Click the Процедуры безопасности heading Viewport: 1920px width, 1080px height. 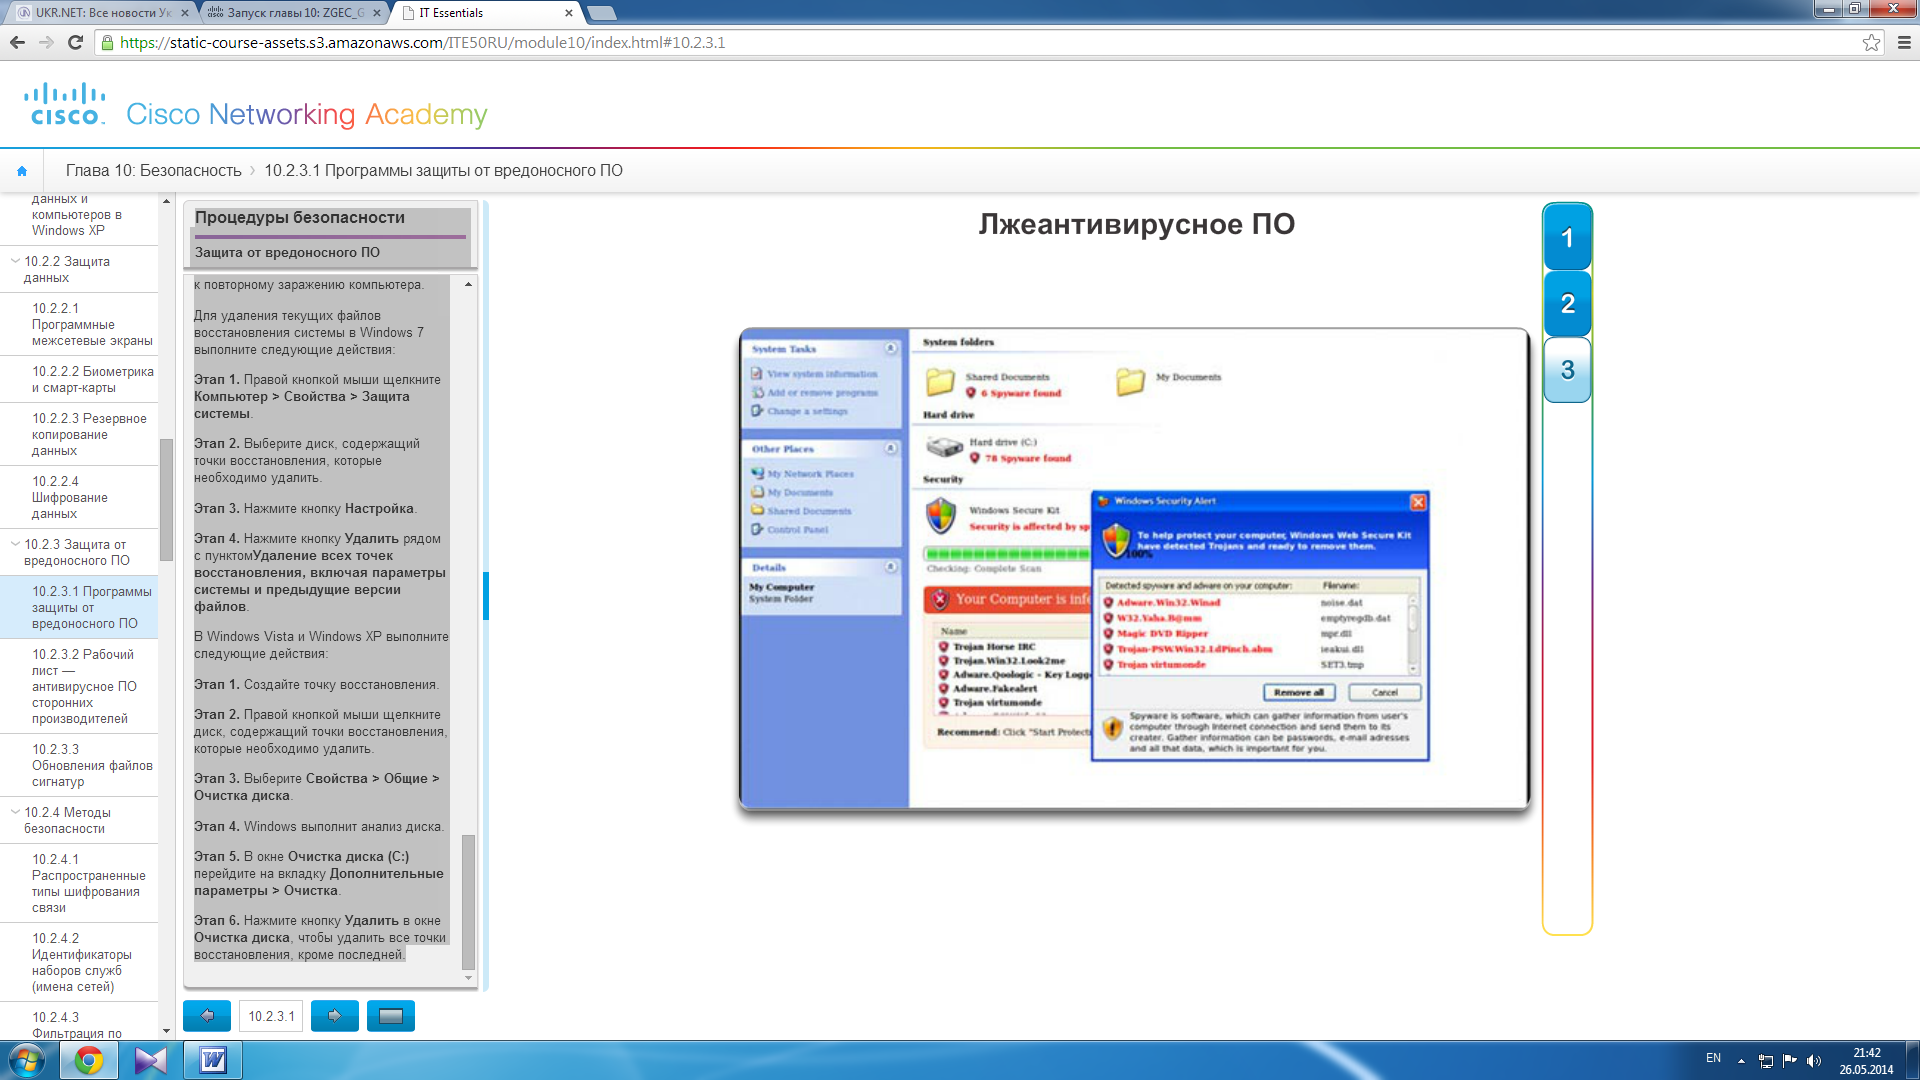(300, 218)
